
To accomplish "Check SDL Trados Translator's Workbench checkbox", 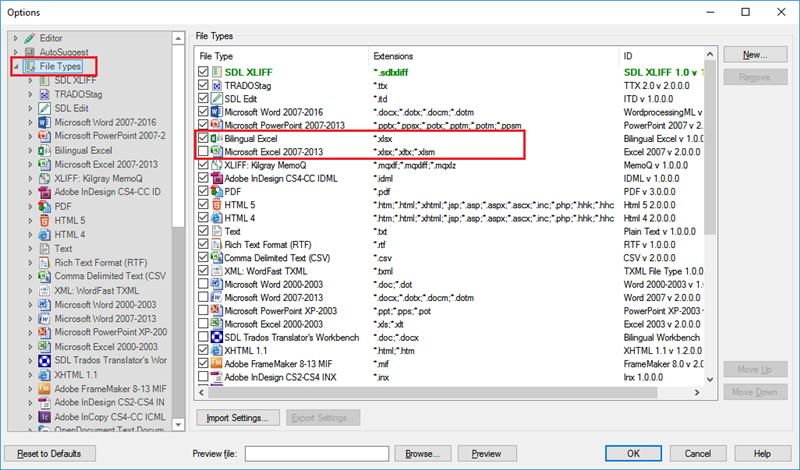I will [203, 337].
